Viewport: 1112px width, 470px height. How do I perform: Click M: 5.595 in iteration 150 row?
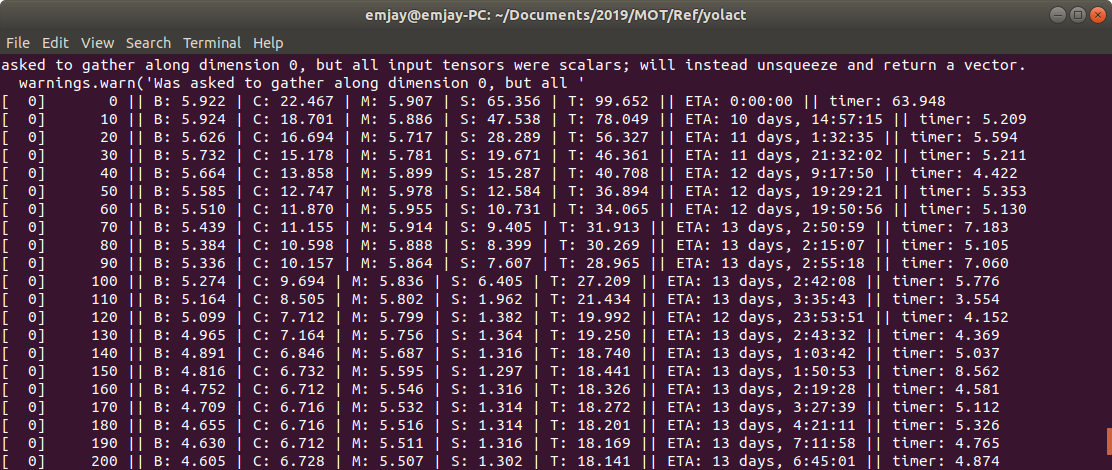coord(388,372)
